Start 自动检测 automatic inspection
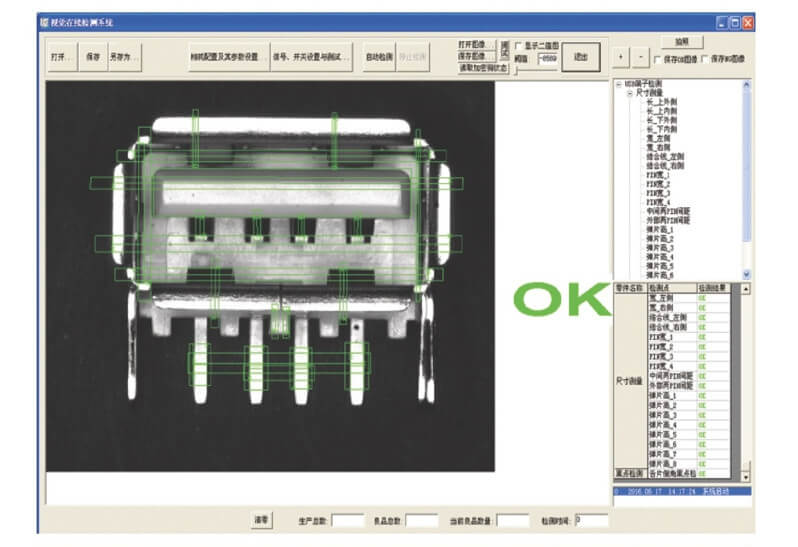This screenshot has width=798, height=547. point(379,57)
